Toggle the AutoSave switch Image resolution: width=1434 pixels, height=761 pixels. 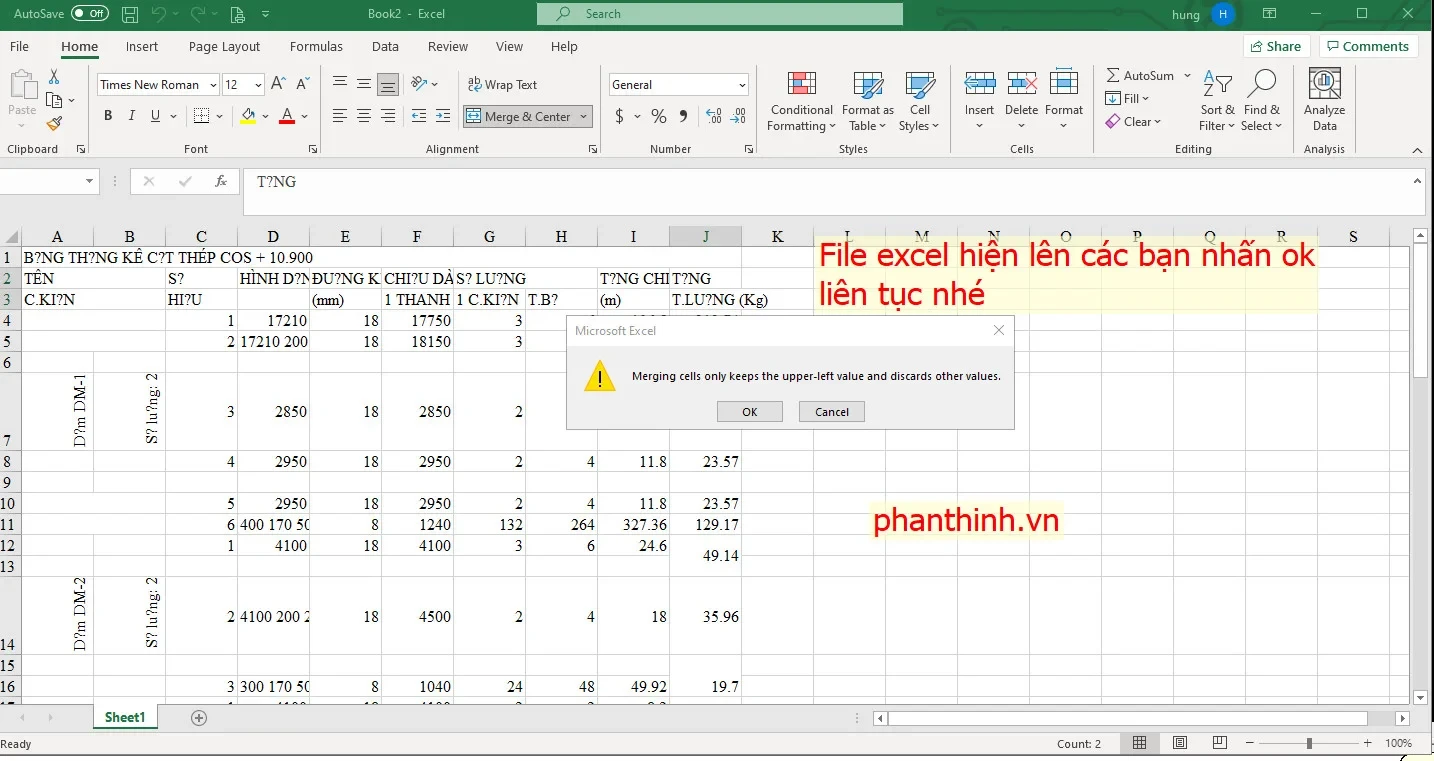tap(91, 14)
